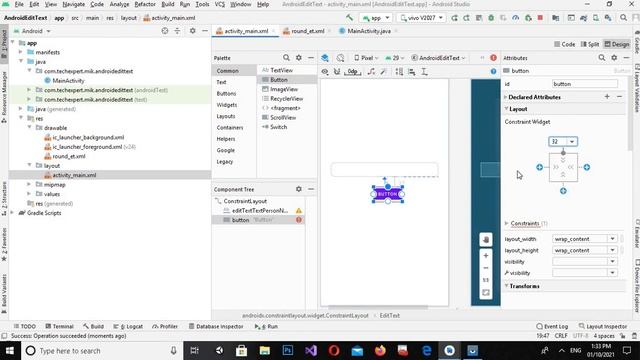Screen dimensions: 640x360
Task: Click error icon on button in Component Tree
Action: [x=299, y=220]
